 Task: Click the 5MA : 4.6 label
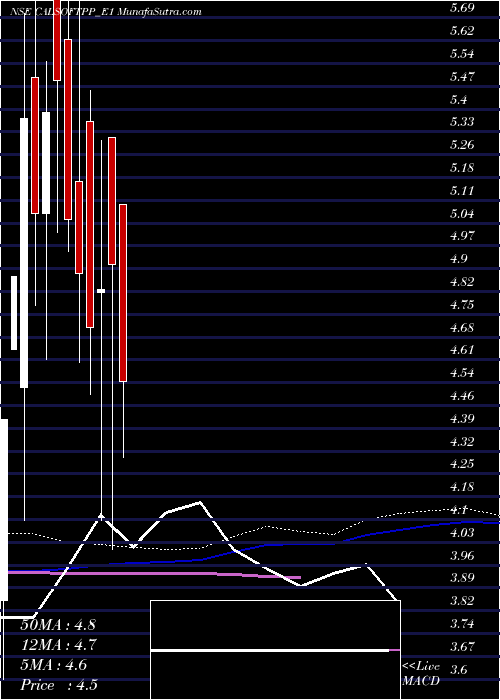click(53, 665)
